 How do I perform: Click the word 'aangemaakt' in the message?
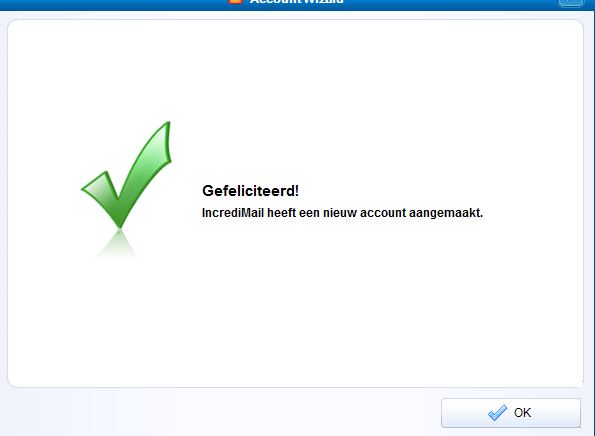tap(444, 213)
